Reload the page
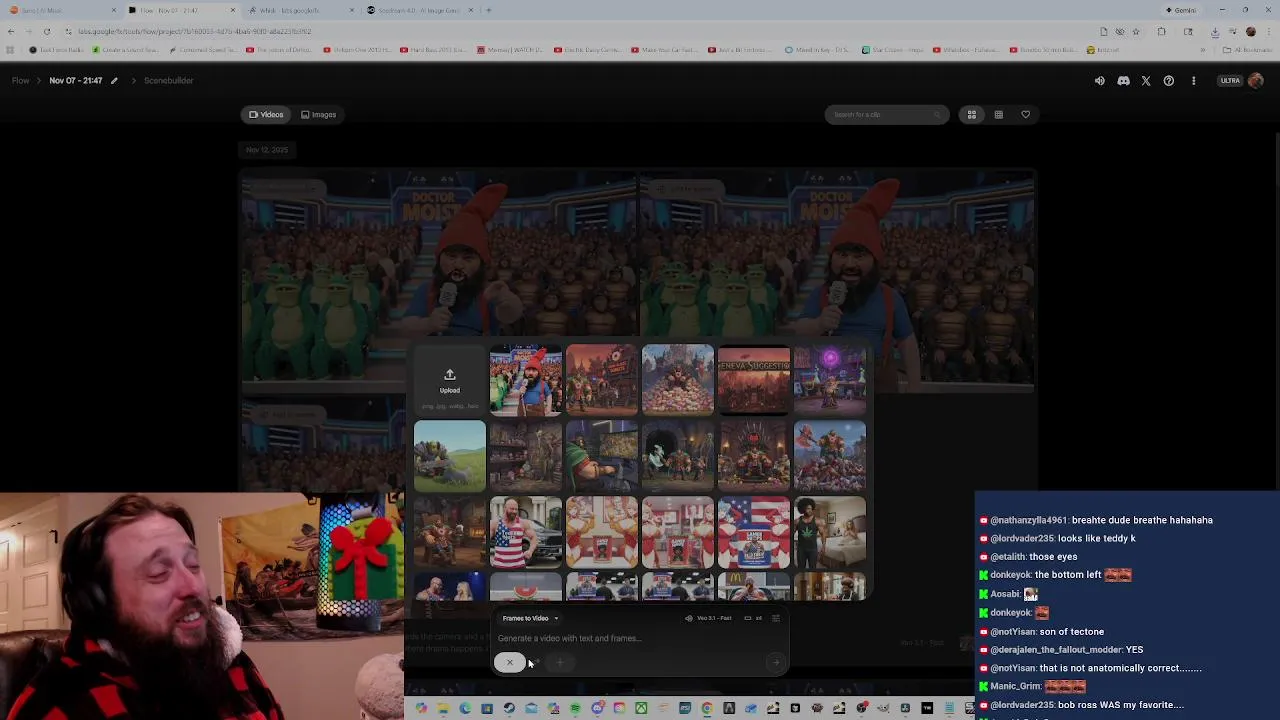Image resolution: width=1280 pixels, height=720 pixels. tap(46, 31)
